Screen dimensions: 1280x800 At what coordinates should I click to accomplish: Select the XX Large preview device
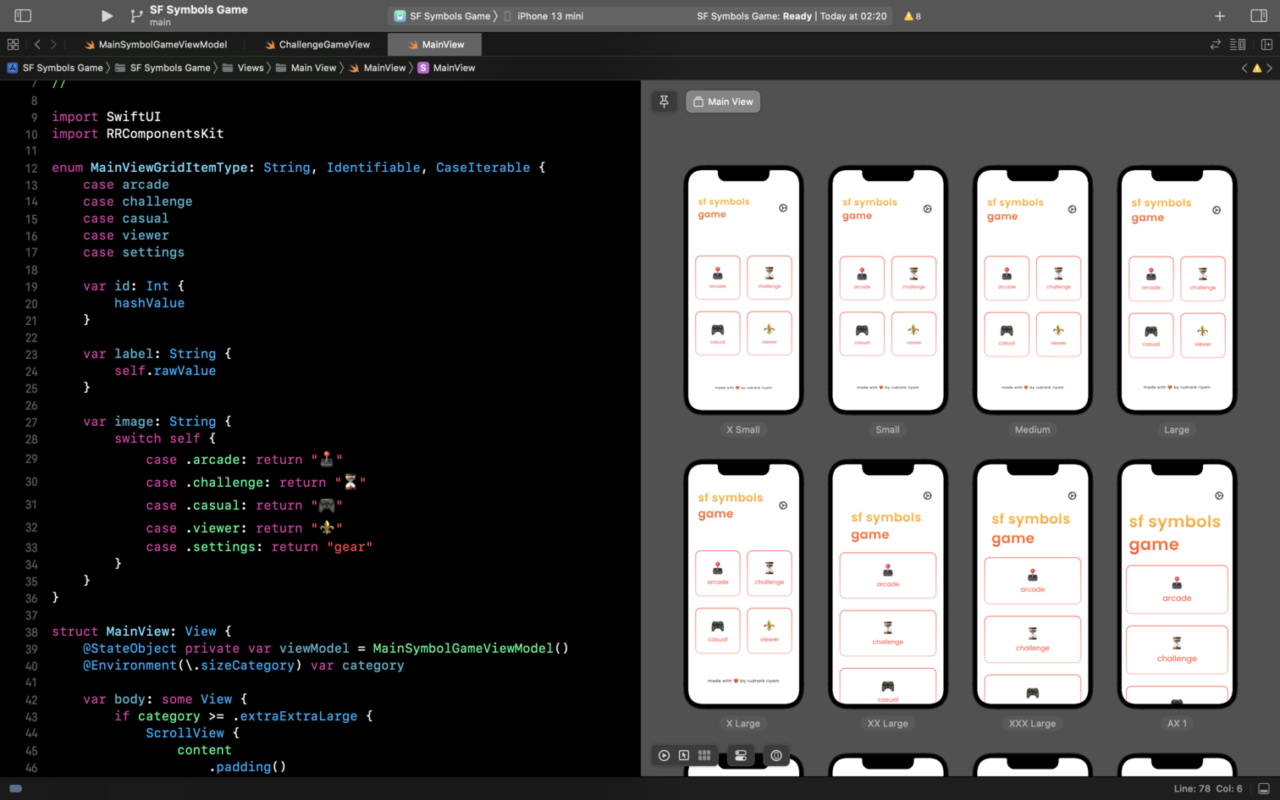point(888,584)
